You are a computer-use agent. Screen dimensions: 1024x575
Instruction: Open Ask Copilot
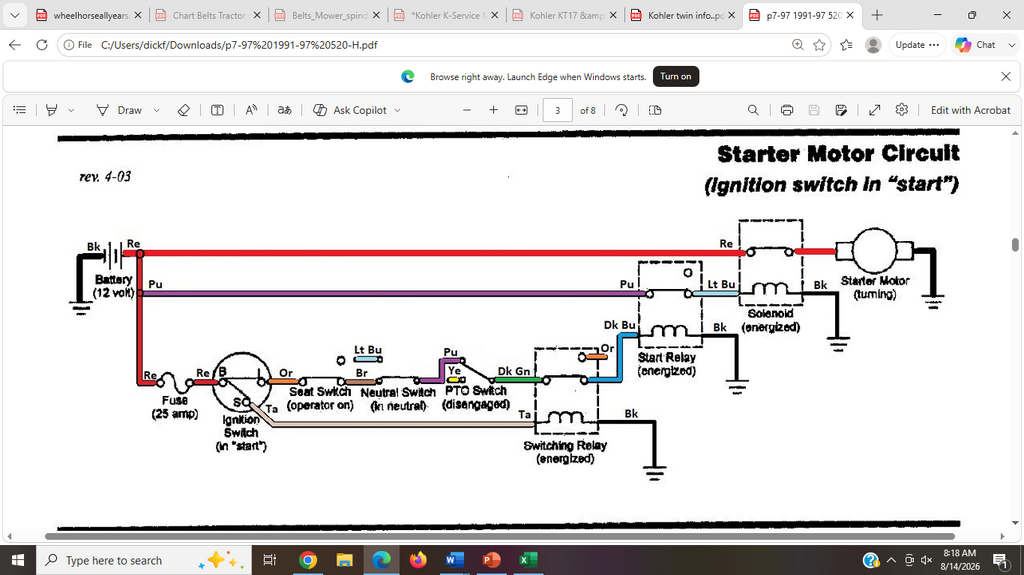[351, 110]
